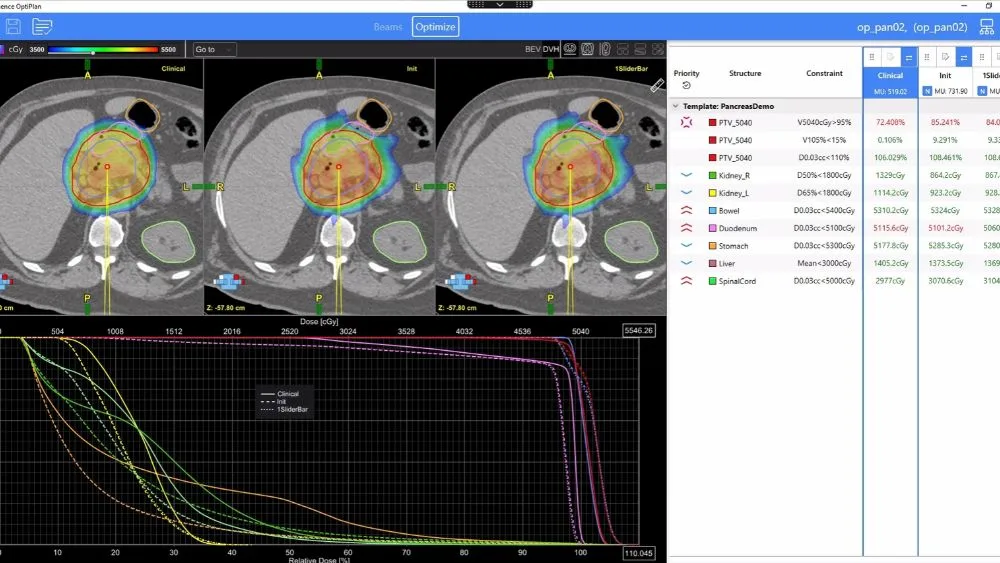Click the red PTV_5040 swatch on V5040cGy row

(712, 122)
